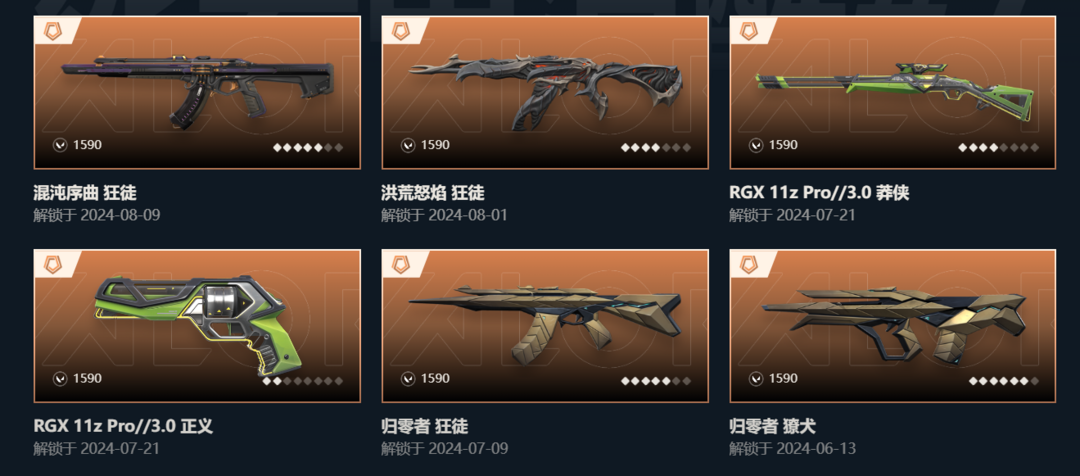
Task: Click tier badge icon on 混沌序曲 狂徒 card
Action: [52, 31]
